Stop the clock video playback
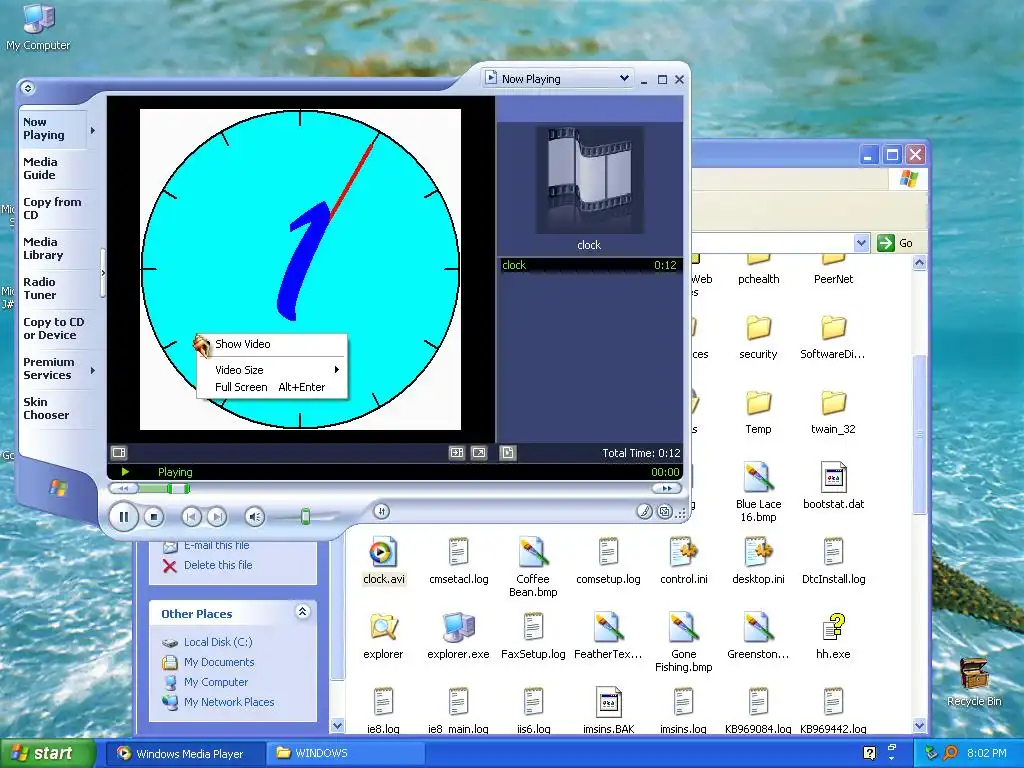The width and height of the screenshot is (1024, 768). 153,517
